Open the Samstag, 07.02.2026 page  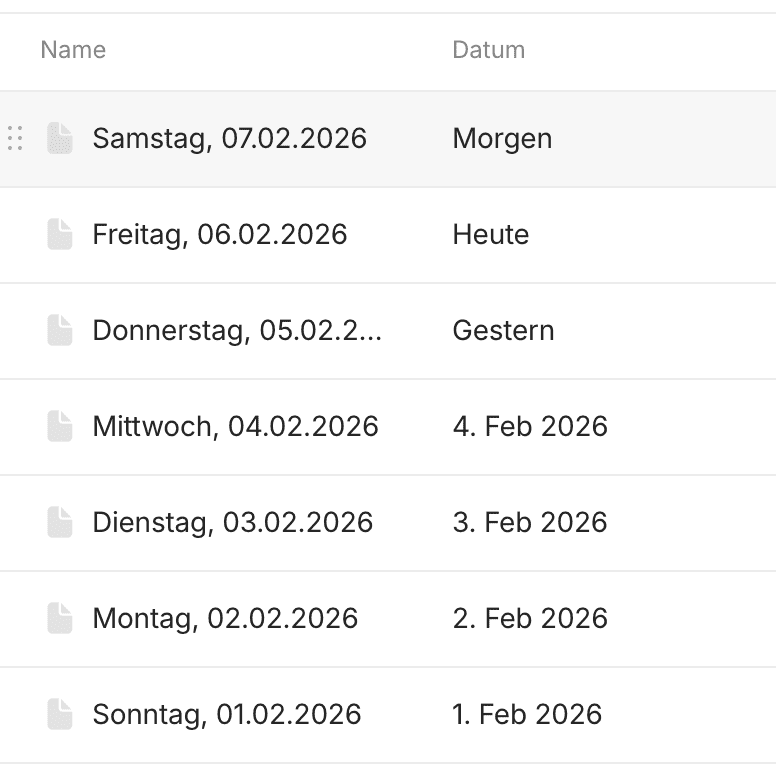[x=230, y=139]
